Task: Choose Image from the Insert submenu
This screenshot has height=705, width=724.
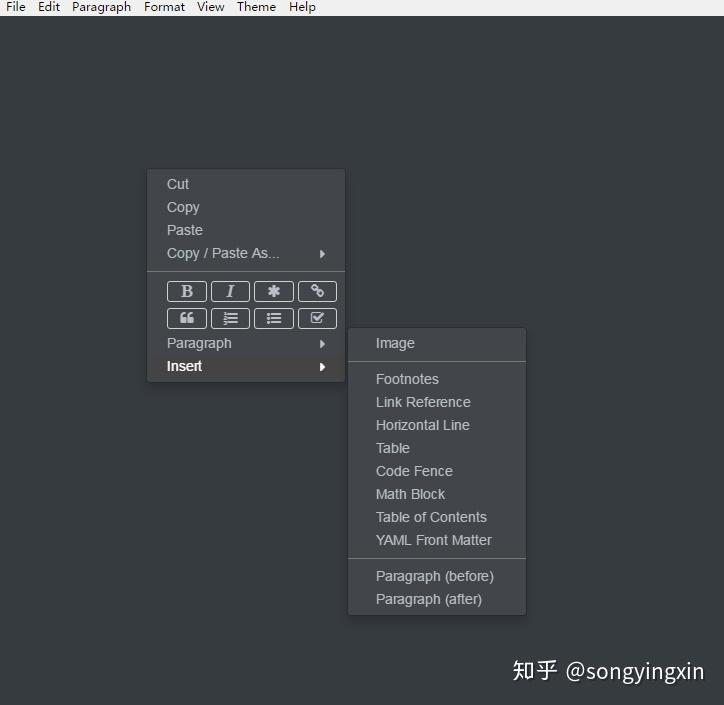Action: coord(437,343)
